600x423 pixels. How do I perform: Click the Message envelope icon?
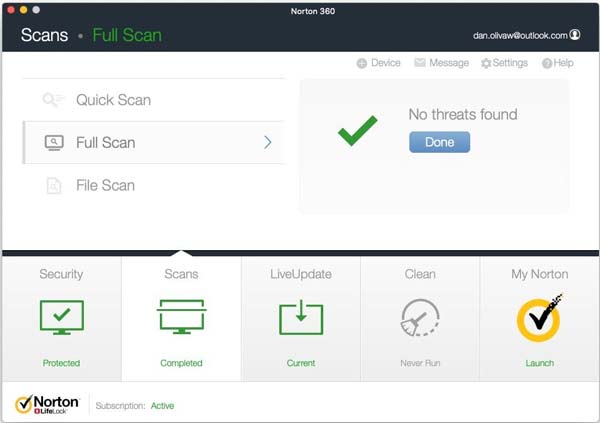420,62
